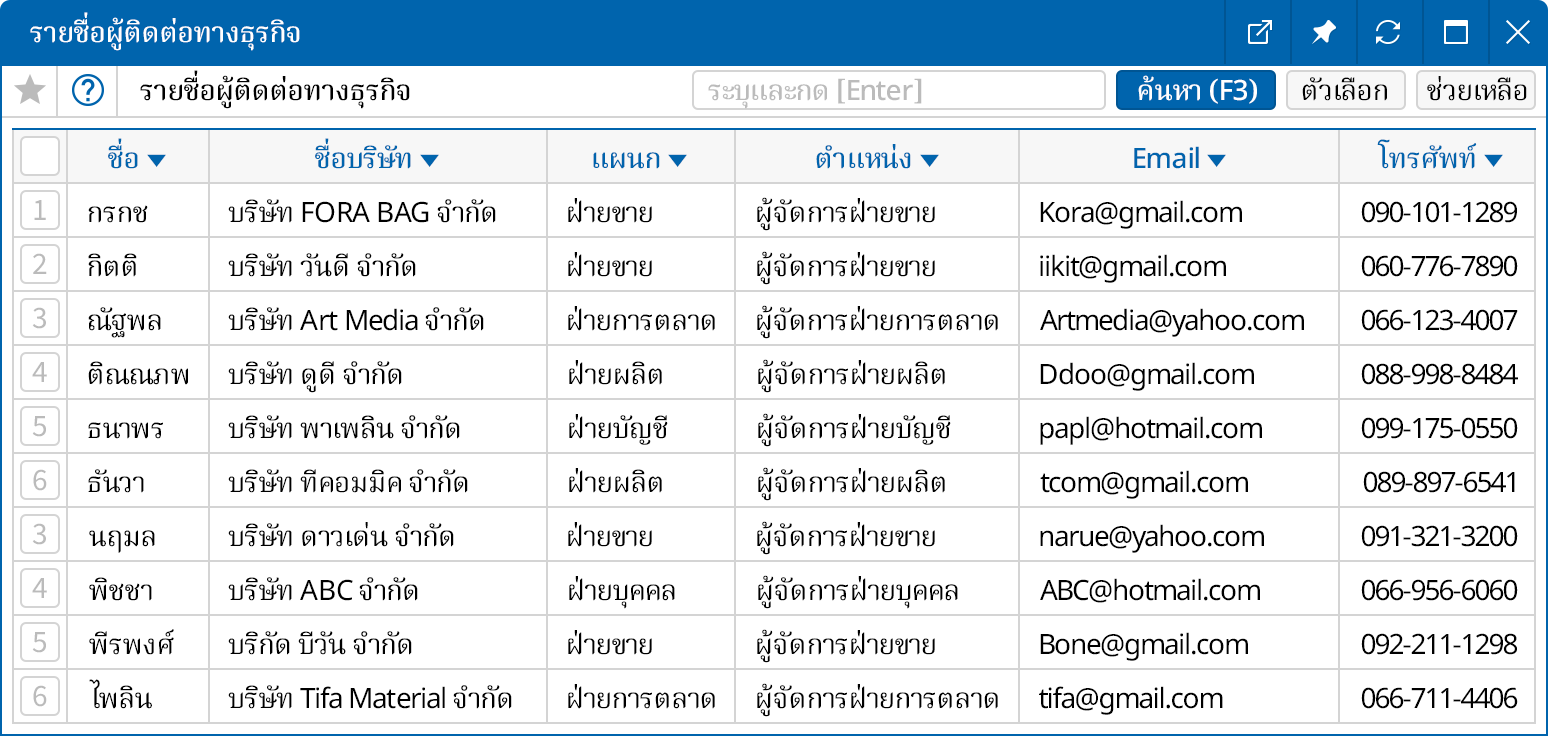Toggle row checkbox for ไพลิน

[40, 697]
